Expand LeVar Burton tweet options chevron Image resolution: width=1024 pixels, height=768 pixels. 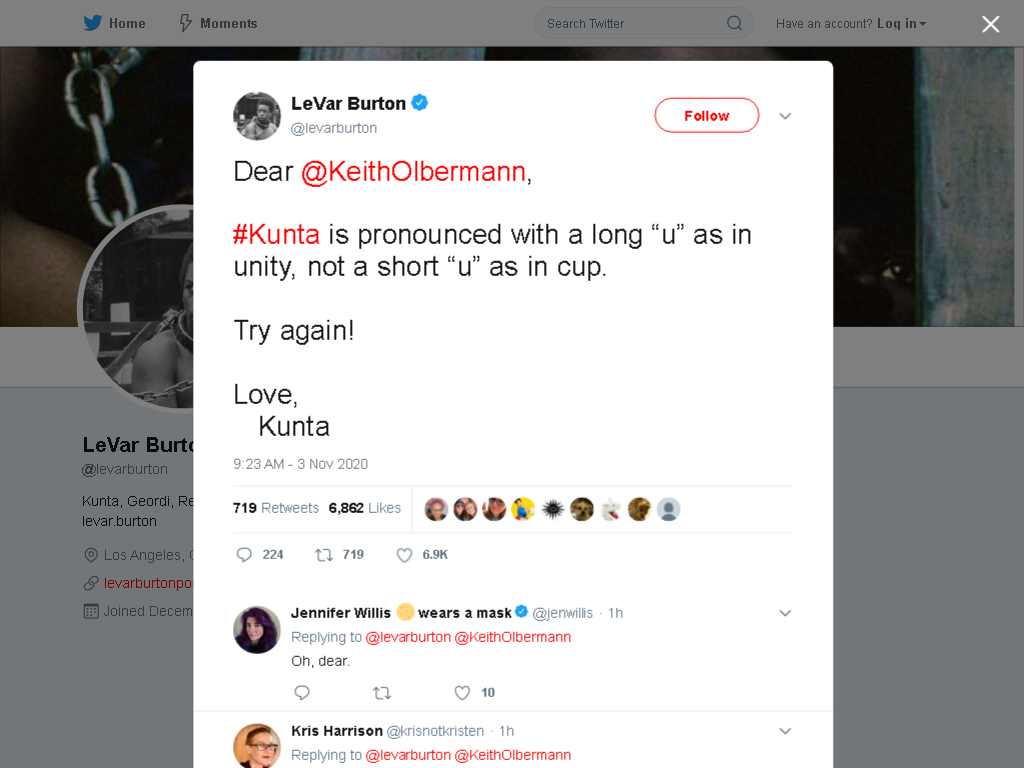[x=785, y=116]
